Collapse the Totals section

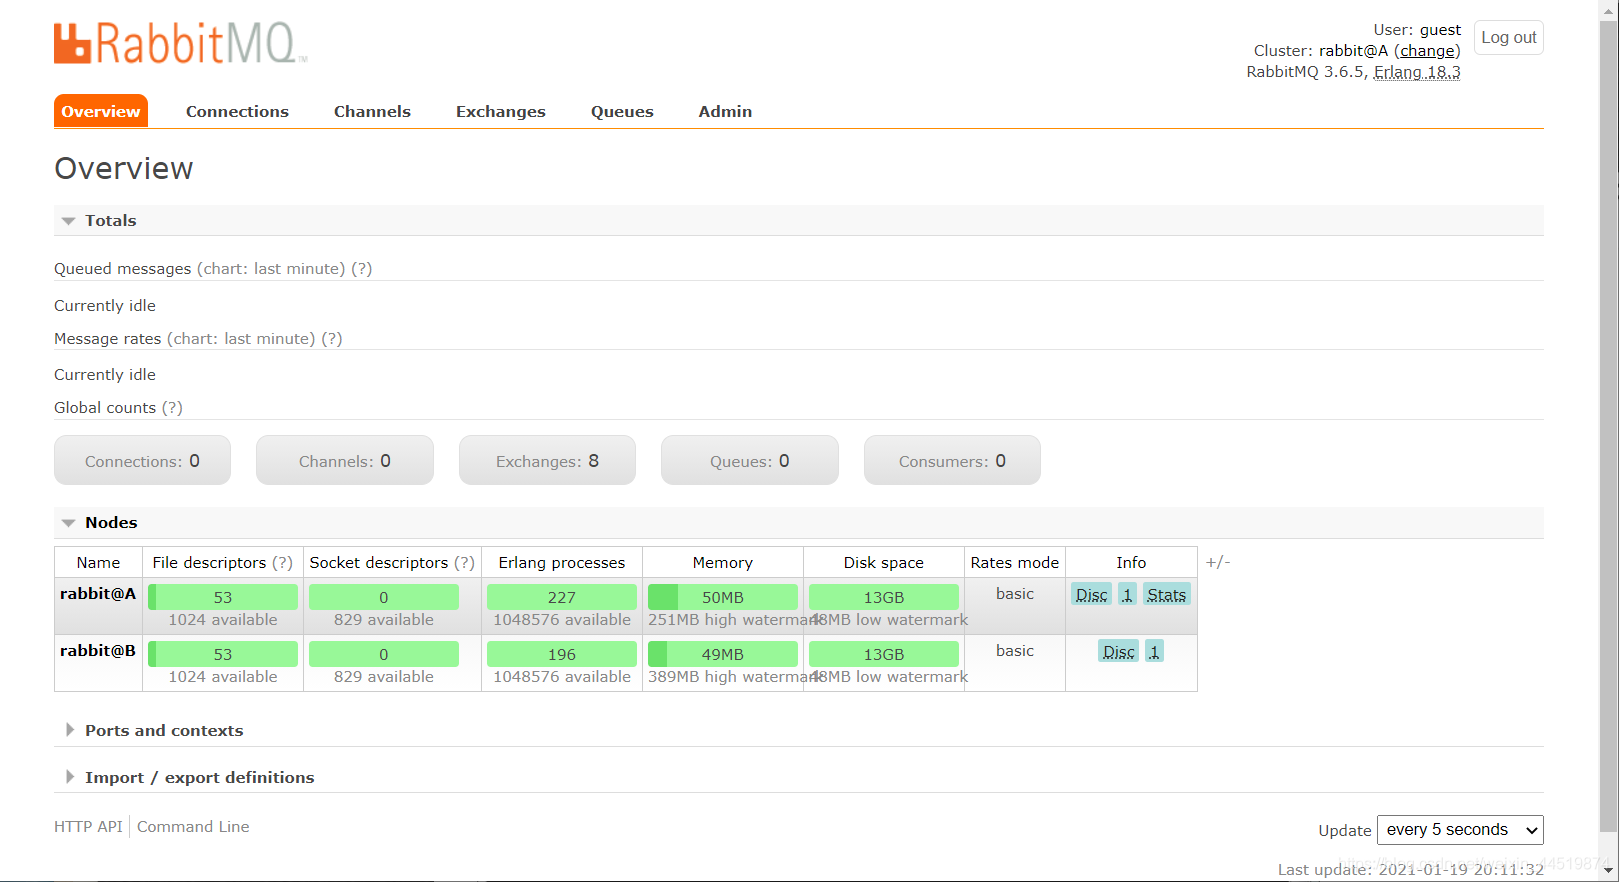[x=110, y=220]
